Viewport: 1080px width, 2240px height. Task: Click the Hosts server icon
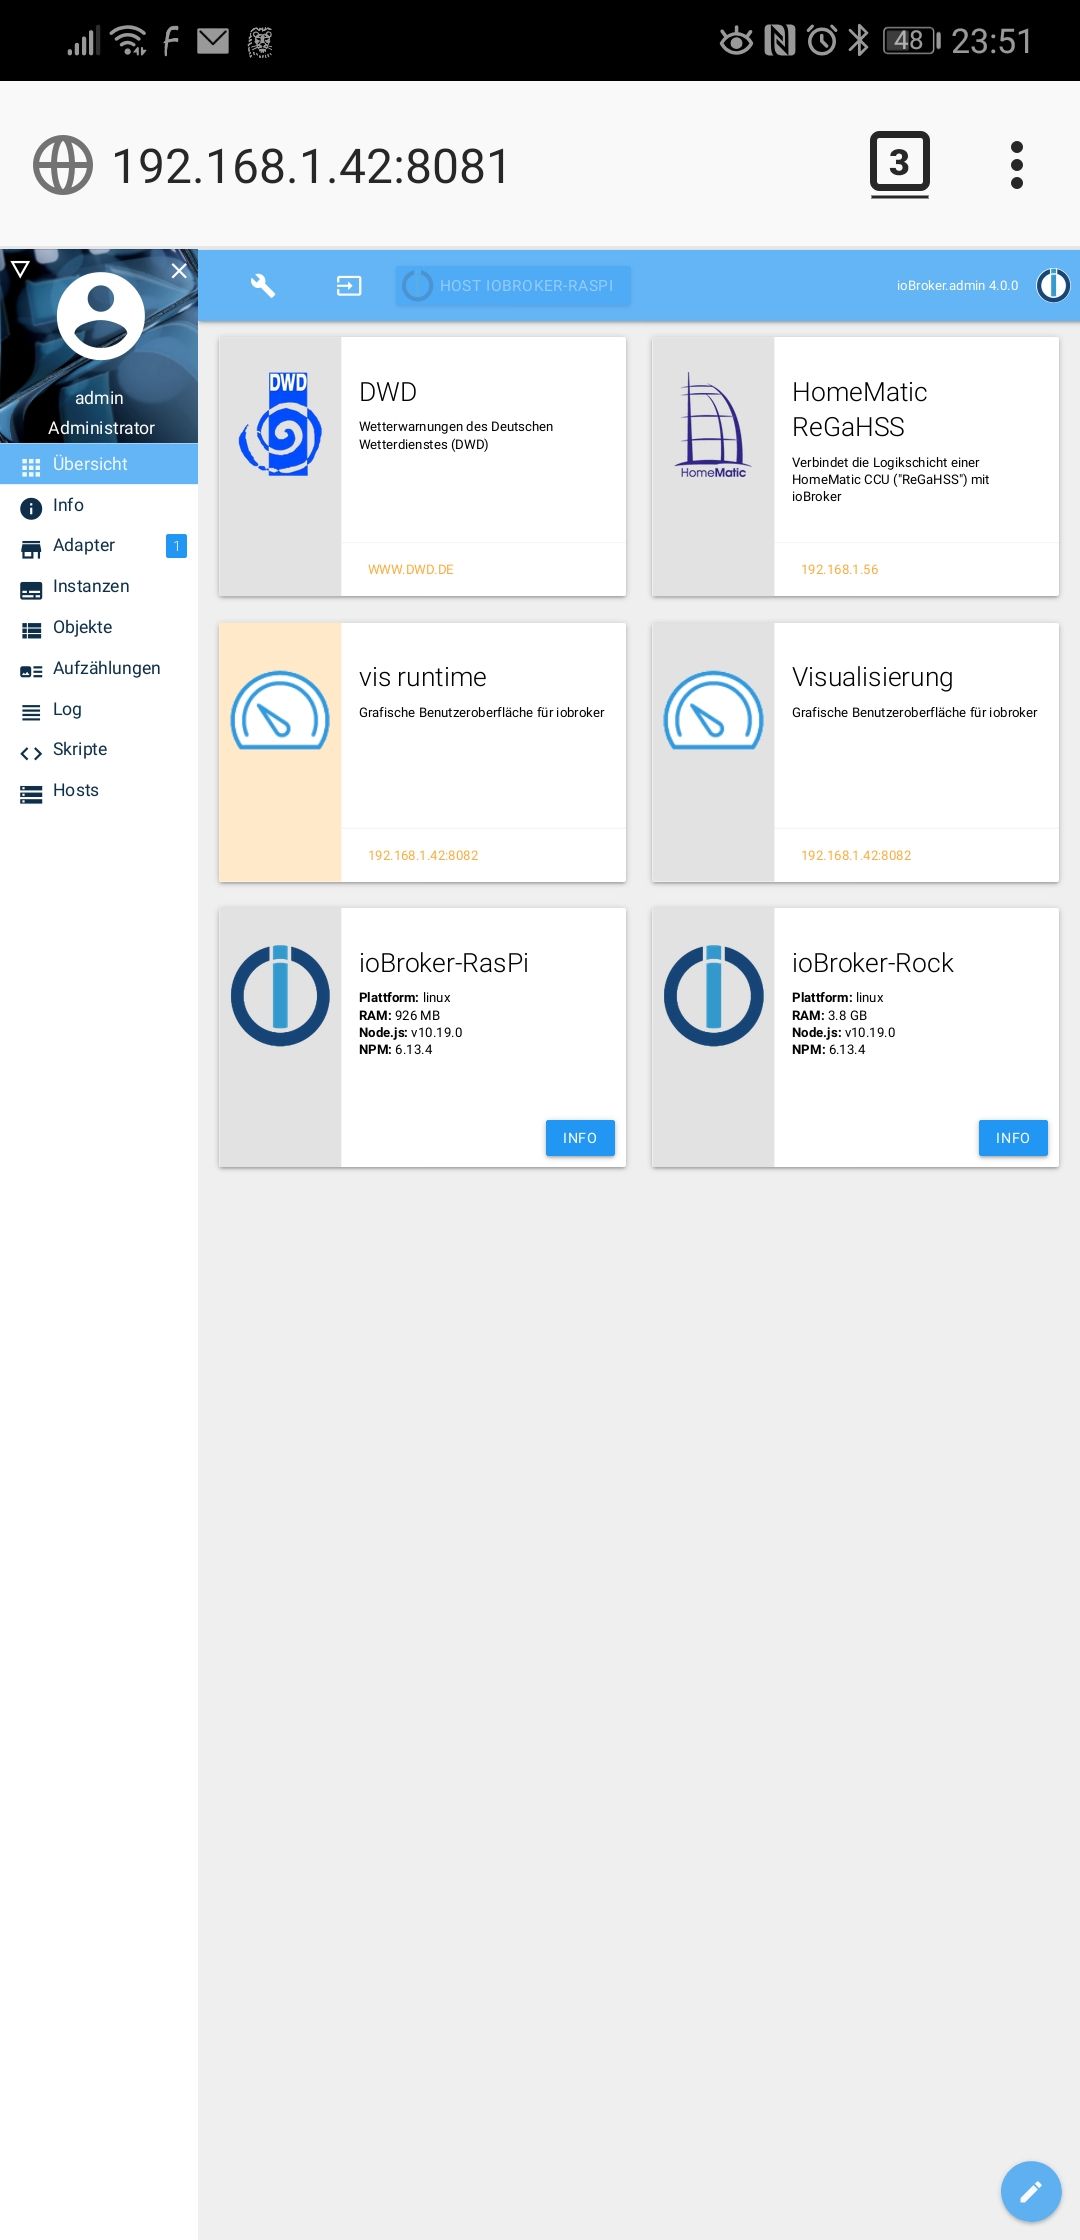click(x=31, y=794)
